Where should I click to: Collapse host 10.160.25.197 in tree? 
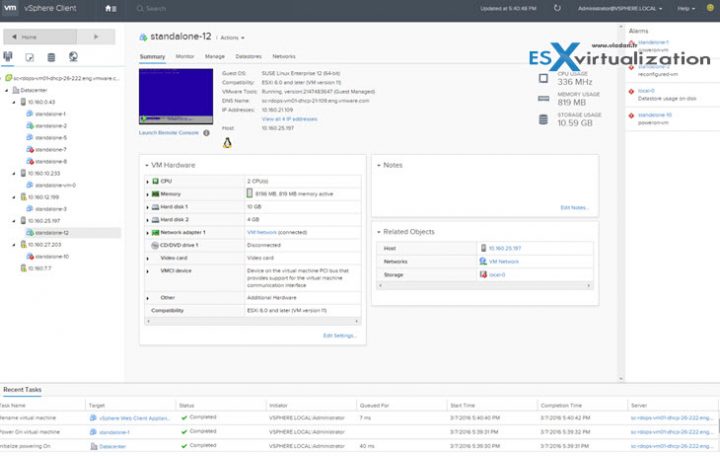click(14, 221)
